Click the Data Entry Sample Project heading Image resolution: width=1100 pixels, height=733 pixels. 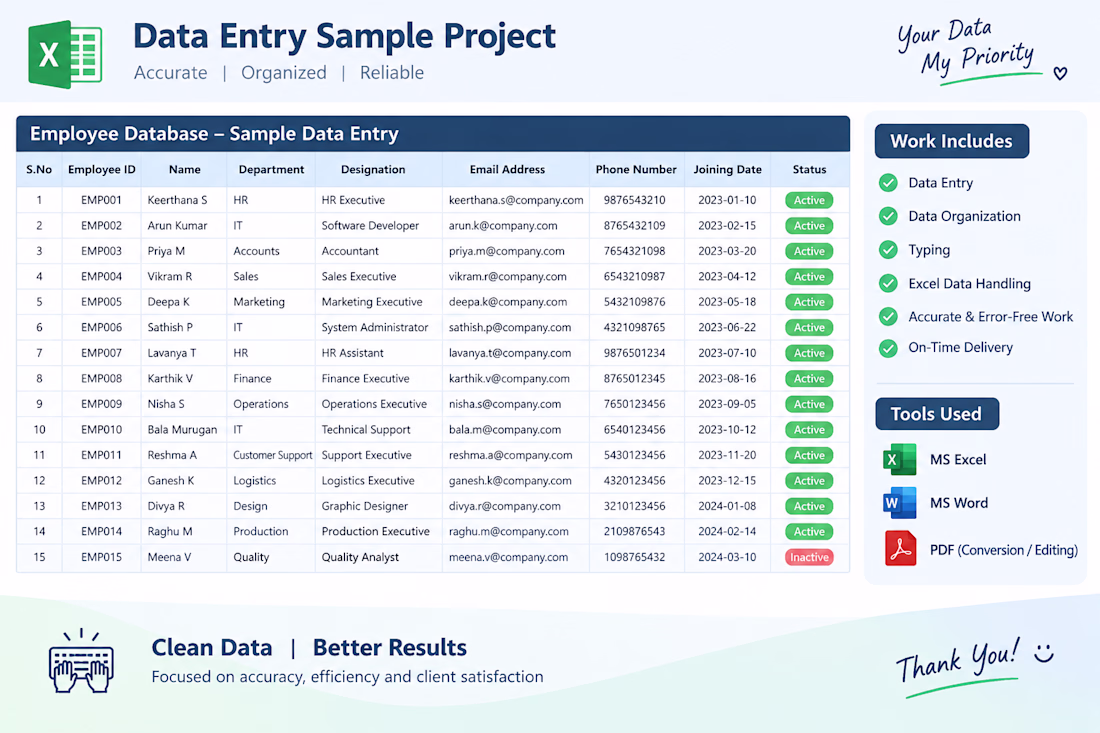[x=344, y=36]
